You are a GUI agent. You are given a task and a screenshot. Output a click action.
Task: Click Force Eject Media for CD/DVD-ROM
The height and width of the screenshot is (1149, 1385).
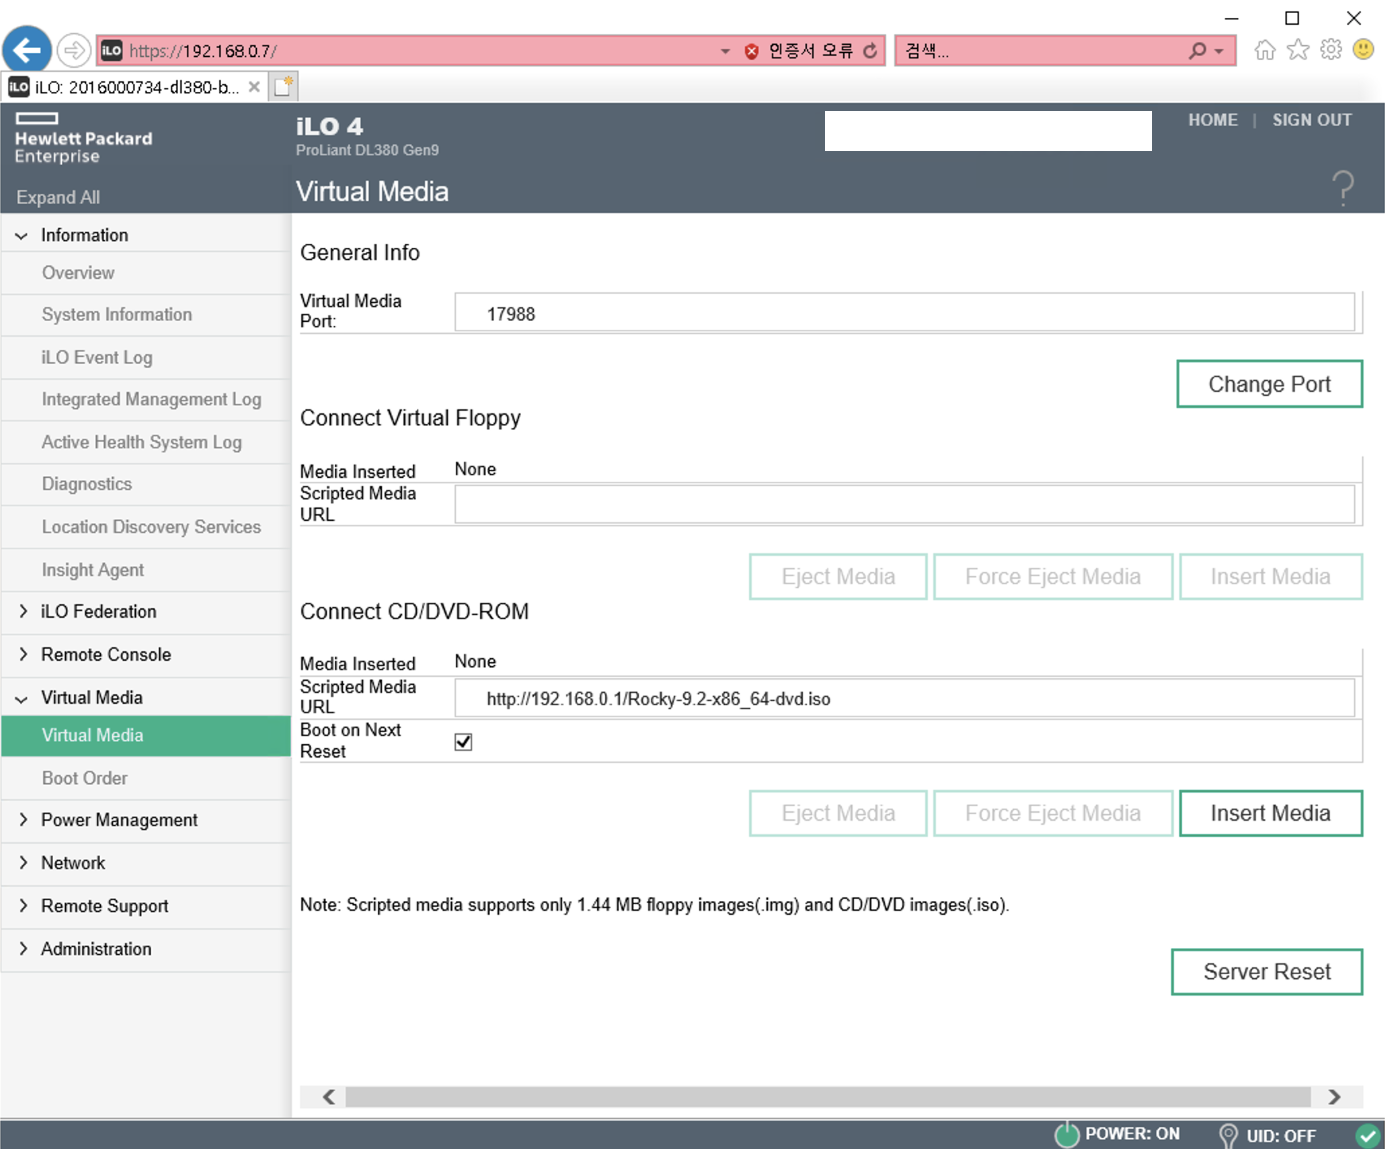(1053, 813)
